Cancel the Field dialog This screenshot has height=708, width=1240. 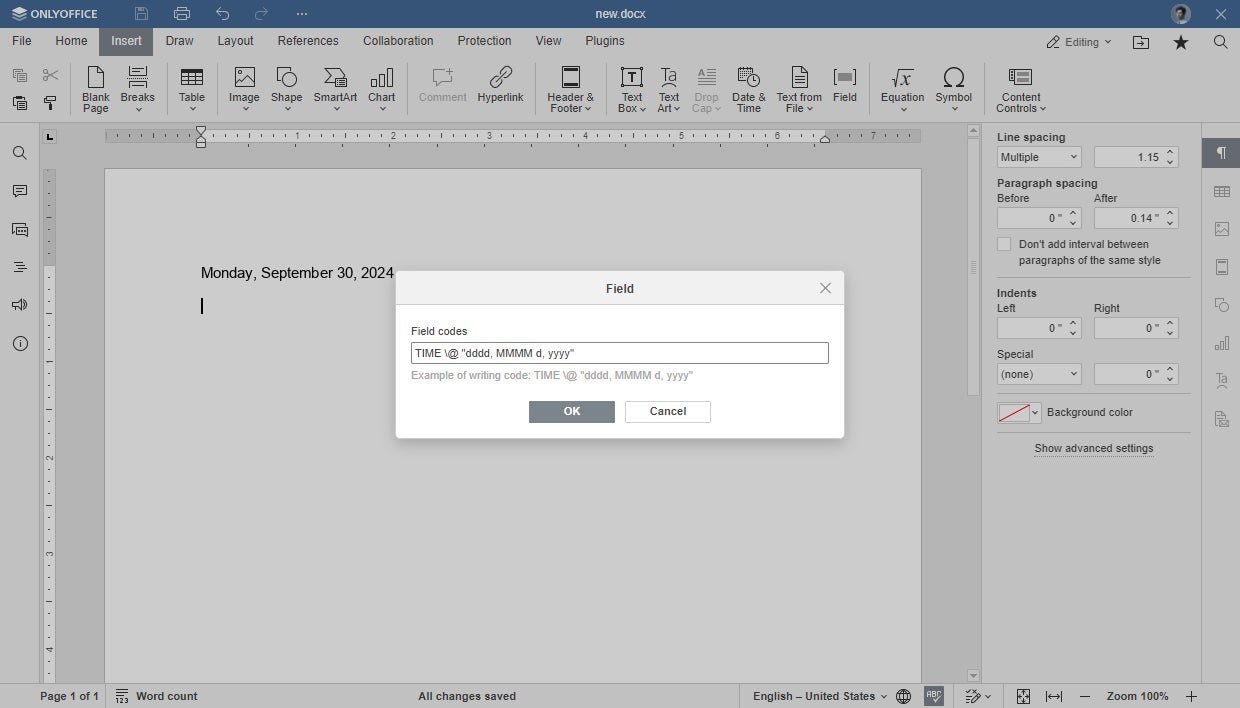668,412
